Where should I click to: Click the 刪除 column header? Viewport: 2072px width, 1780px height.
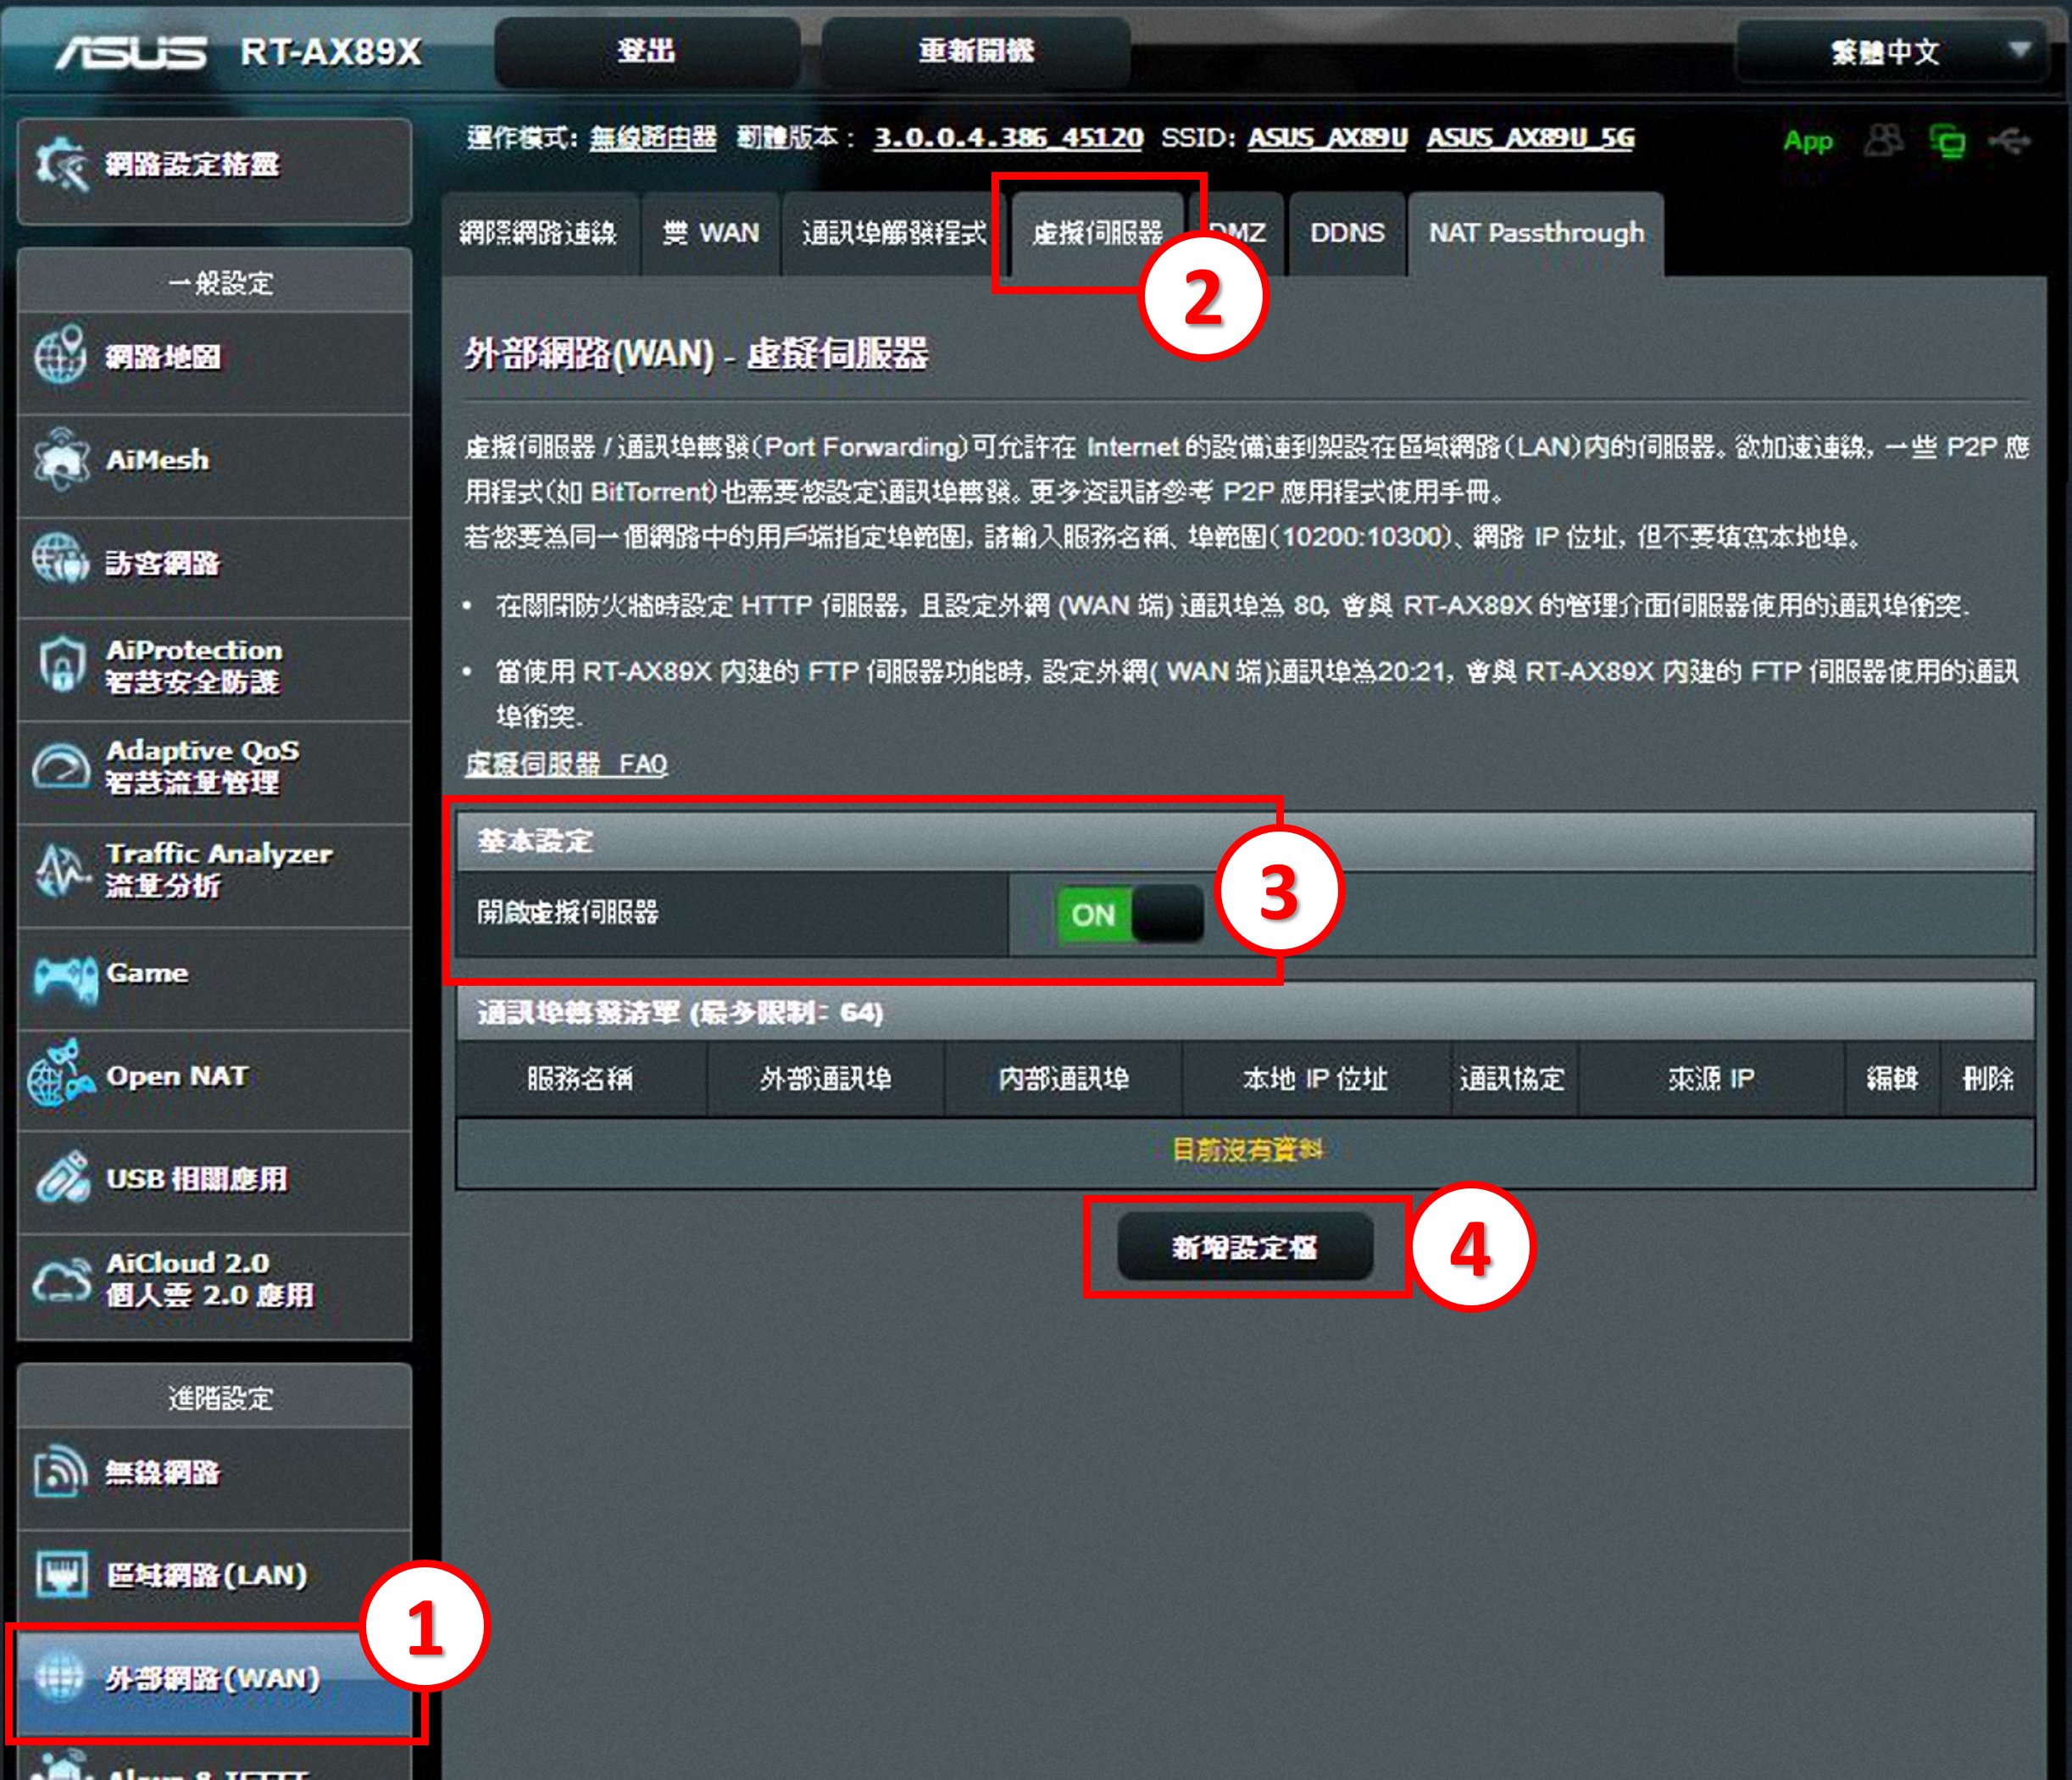coord(1988,1078)
